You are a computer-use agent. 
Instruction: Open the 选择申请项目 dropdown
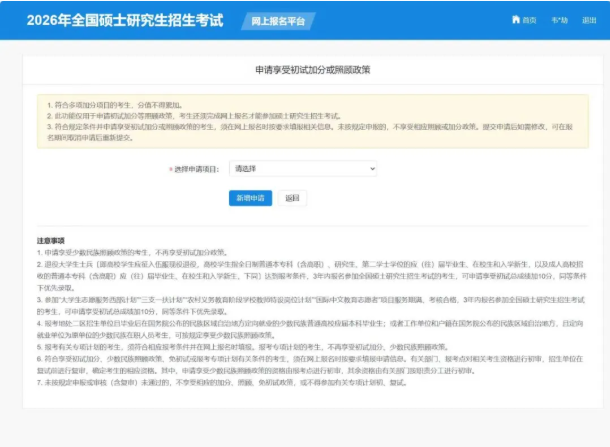click(302, 169)
